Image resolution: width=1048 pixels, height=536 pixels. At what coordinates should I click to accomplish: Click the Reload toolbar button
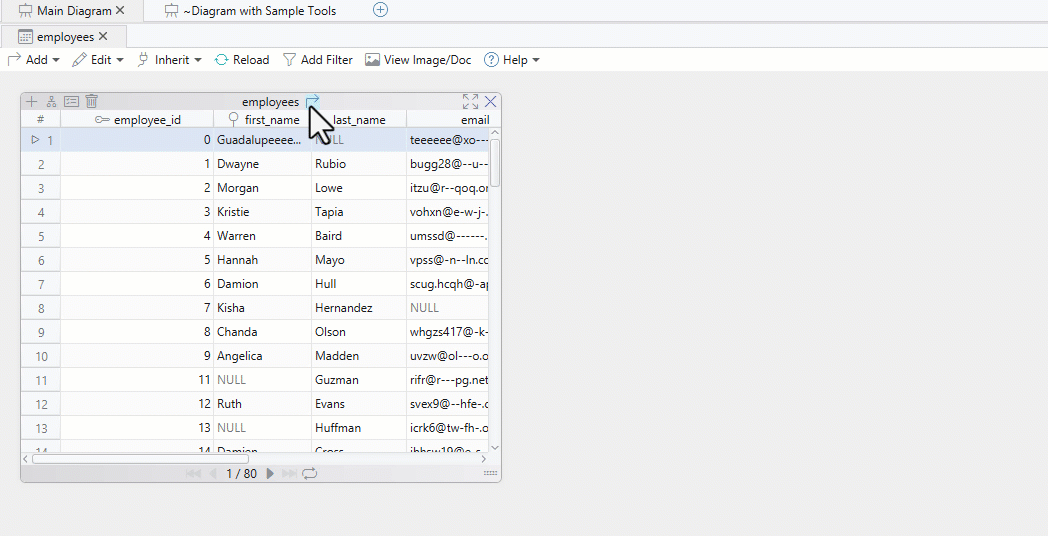242,59
